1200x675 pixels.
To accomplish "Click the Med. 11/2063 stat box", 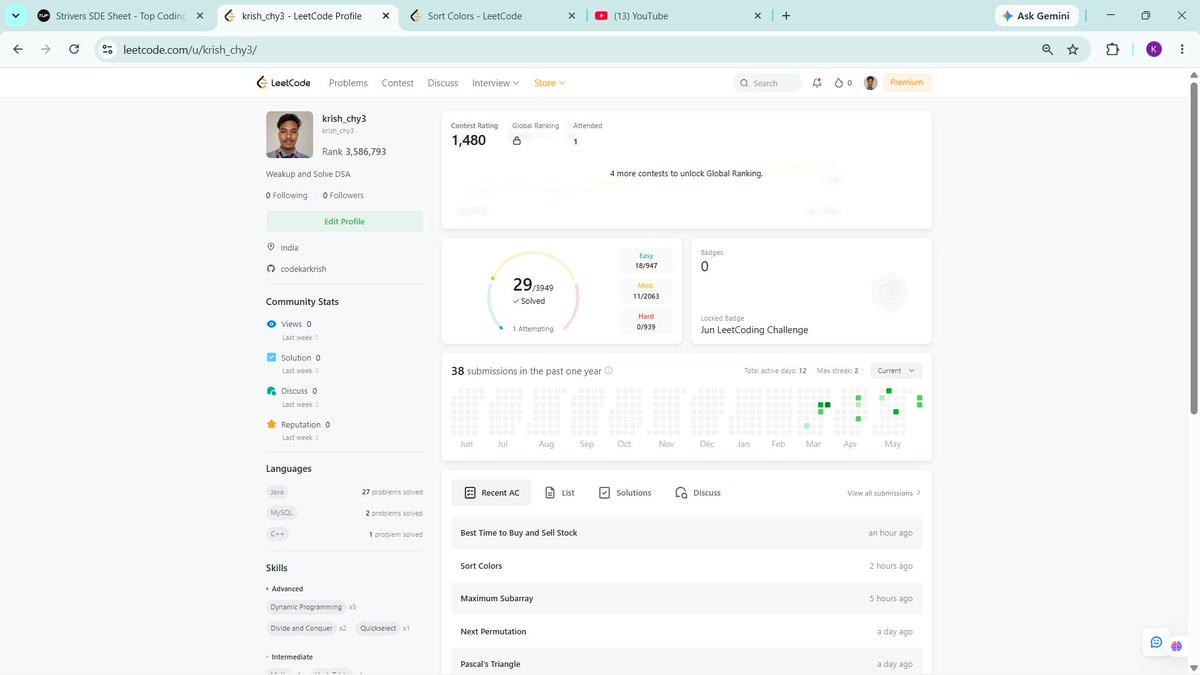I will (646, 291).
